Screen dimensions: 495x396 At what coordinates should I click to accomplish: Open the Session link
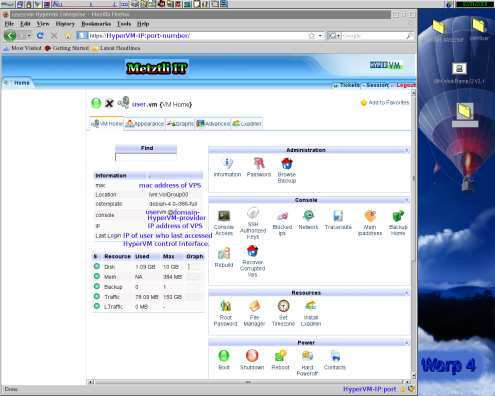[x=377, y=85]
